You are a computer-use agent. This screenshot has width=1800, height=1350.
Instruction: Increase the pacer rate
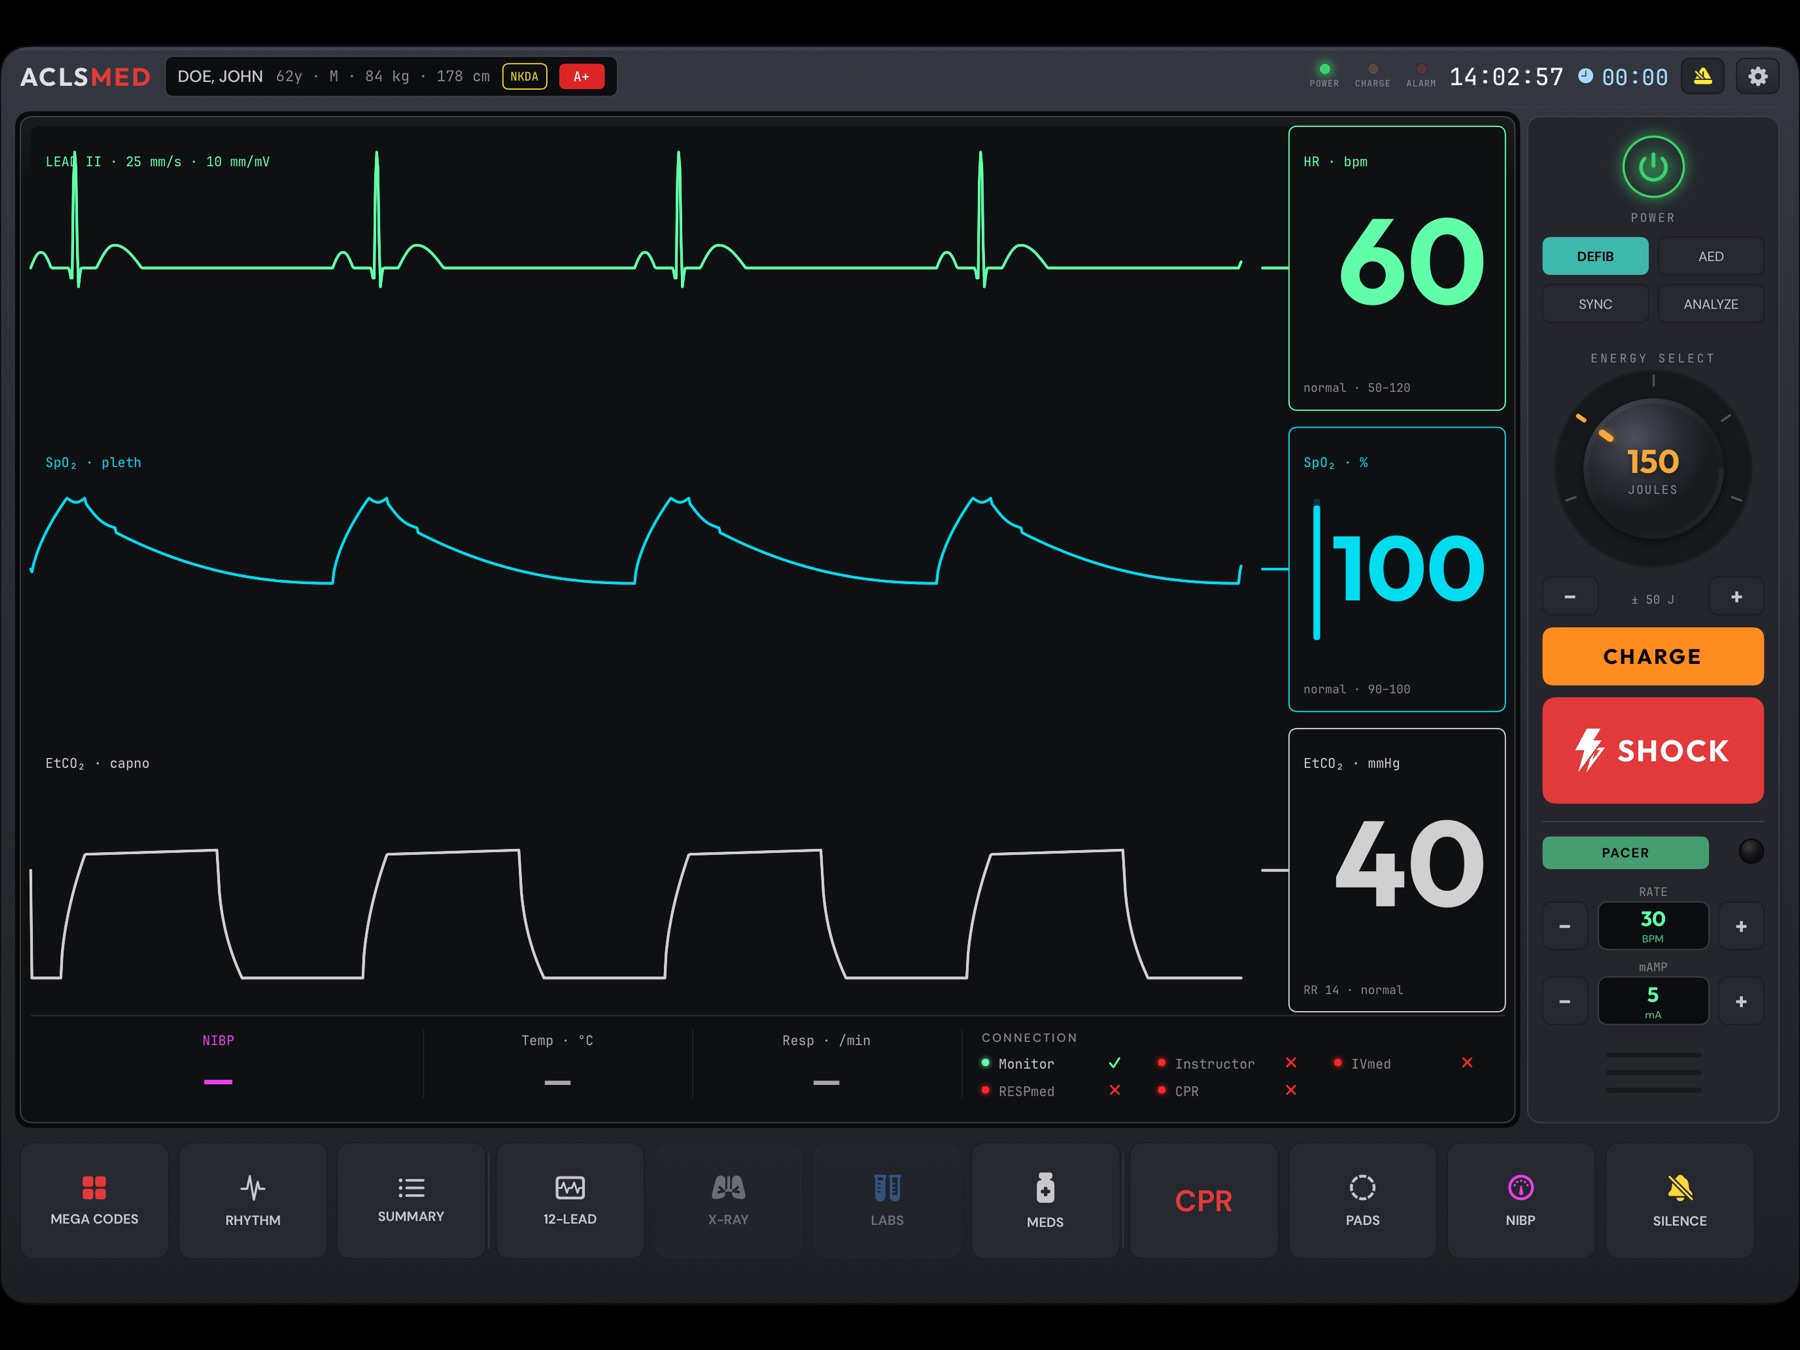click(1741, 926)
